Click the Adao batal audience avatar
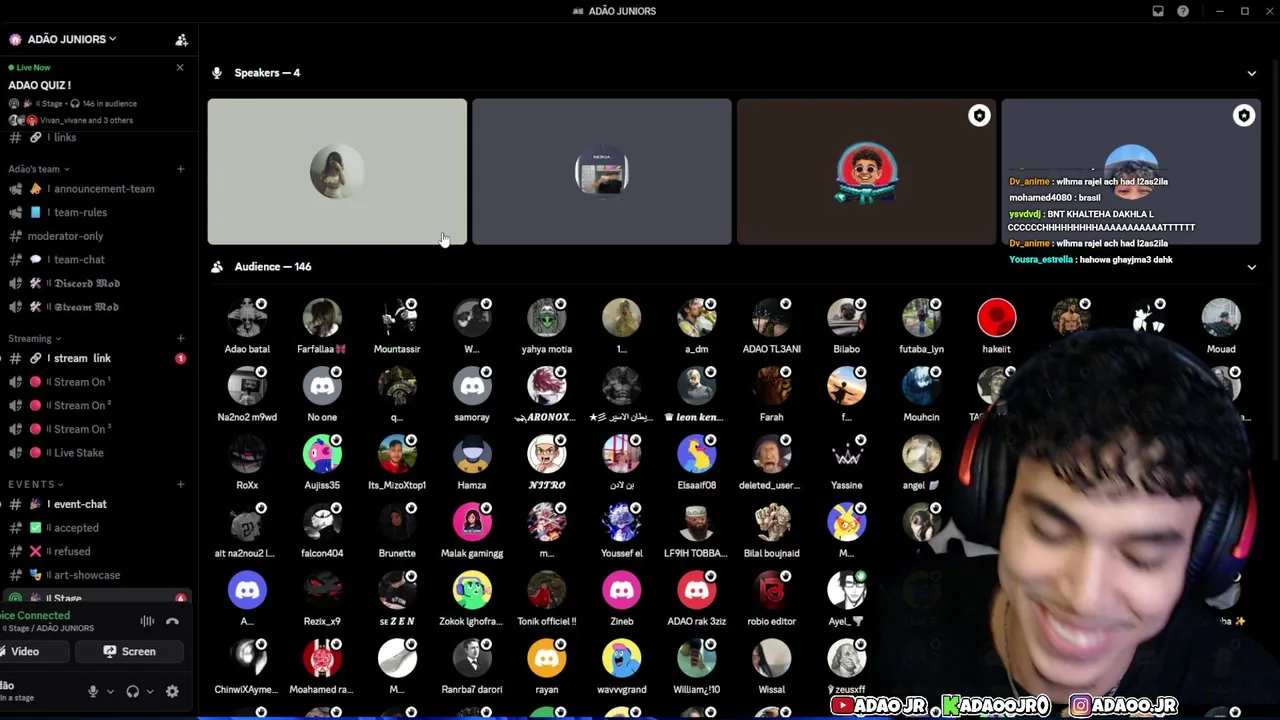The height and width of the screenshot is (720, 1280). click(247, 319)
